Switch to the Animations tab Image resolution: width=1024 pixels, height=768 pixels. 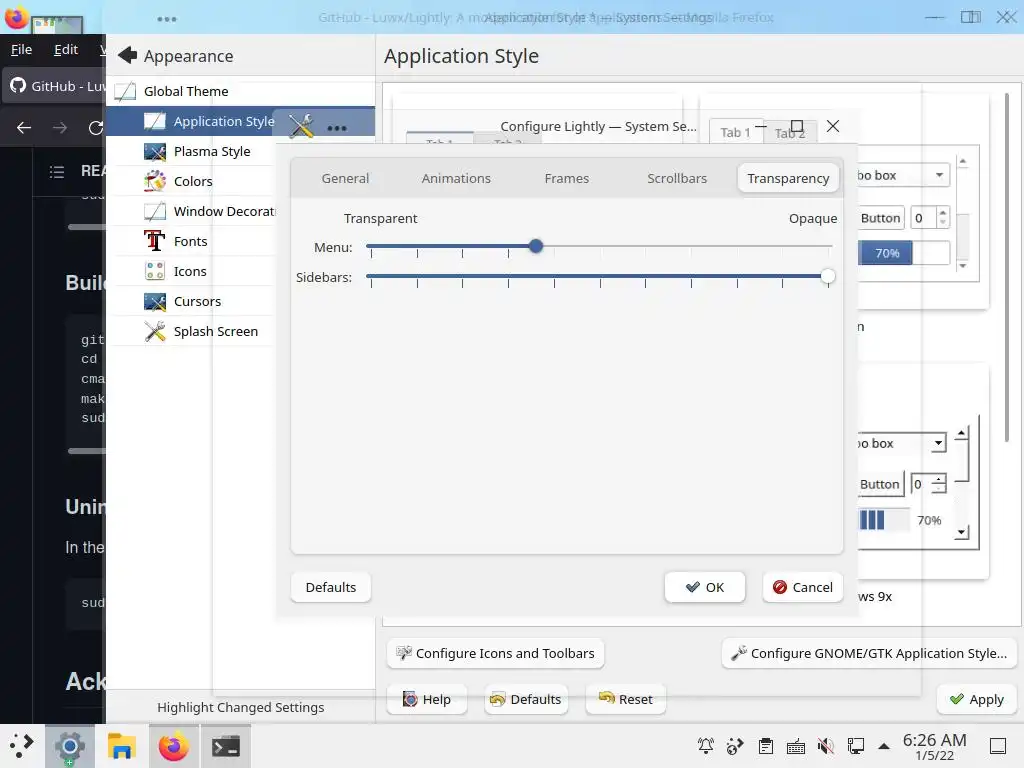456,178
